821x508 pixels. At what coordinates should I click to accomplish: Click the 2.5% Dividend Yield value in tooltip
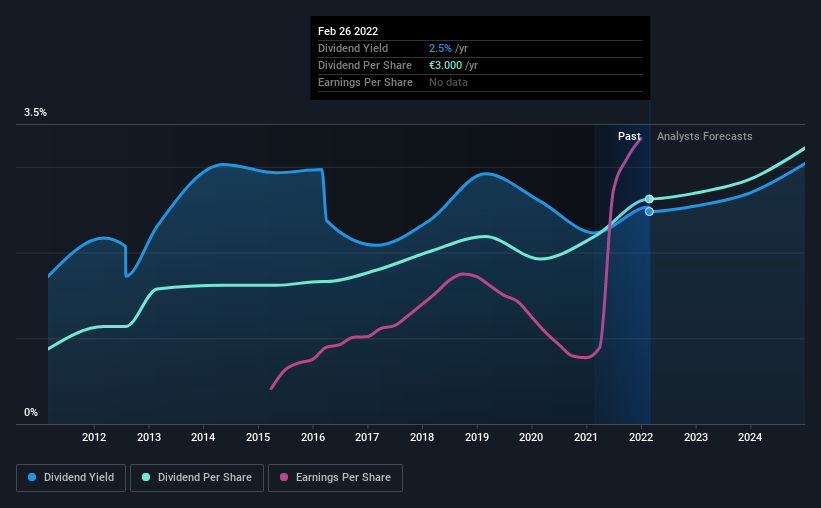[440, 48]
